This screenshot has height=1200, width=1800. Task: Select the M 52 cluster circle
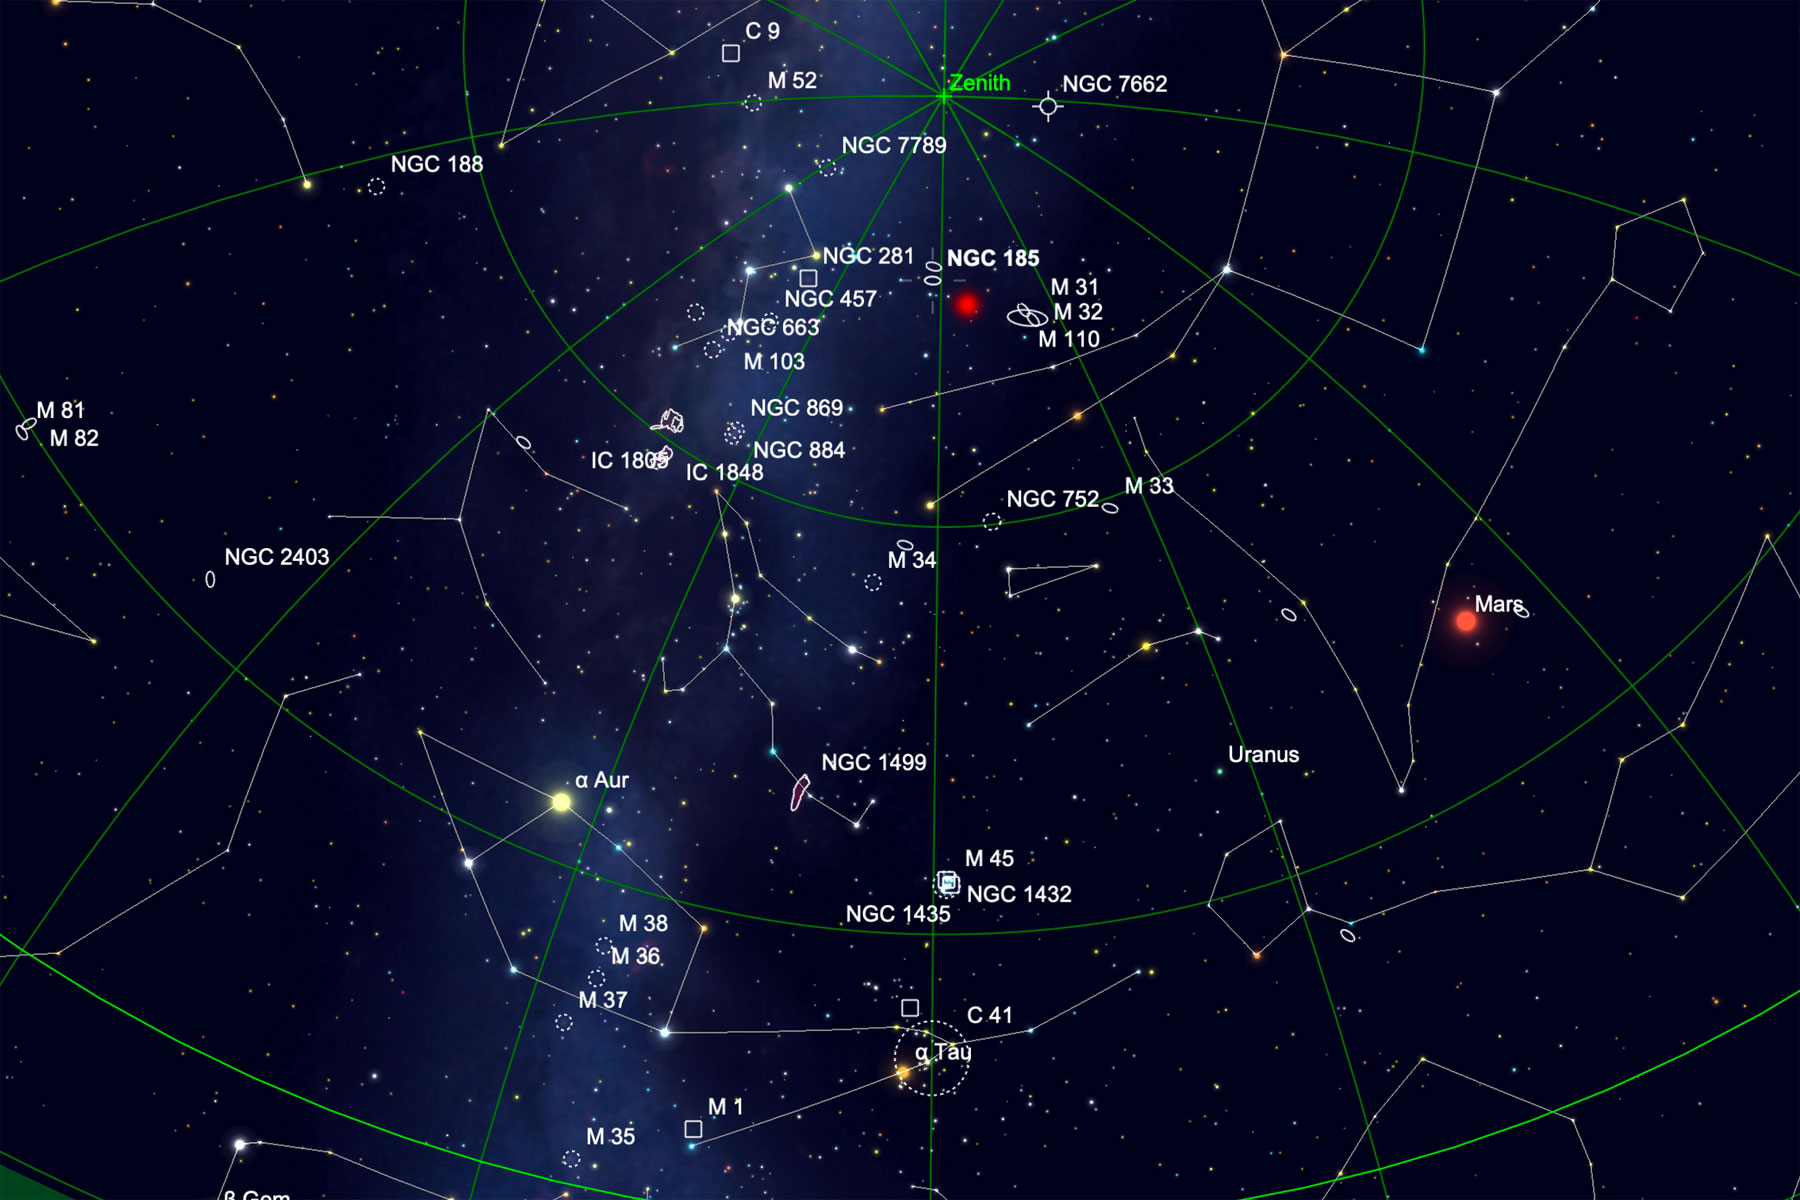752,103
